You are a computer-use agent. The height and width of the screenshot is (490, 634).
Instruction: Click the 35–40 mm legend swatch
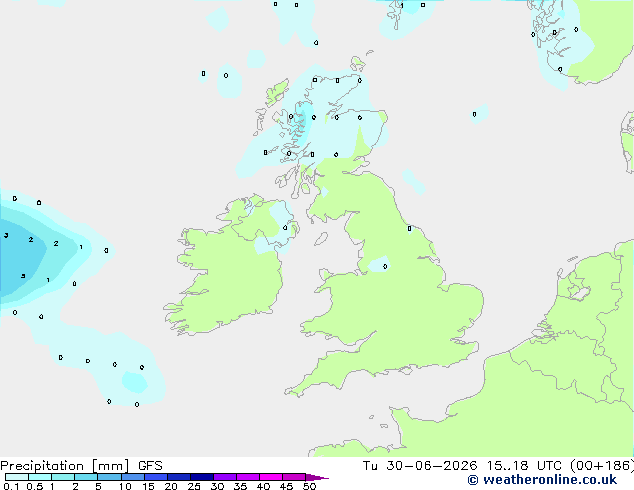coord(248,477)
